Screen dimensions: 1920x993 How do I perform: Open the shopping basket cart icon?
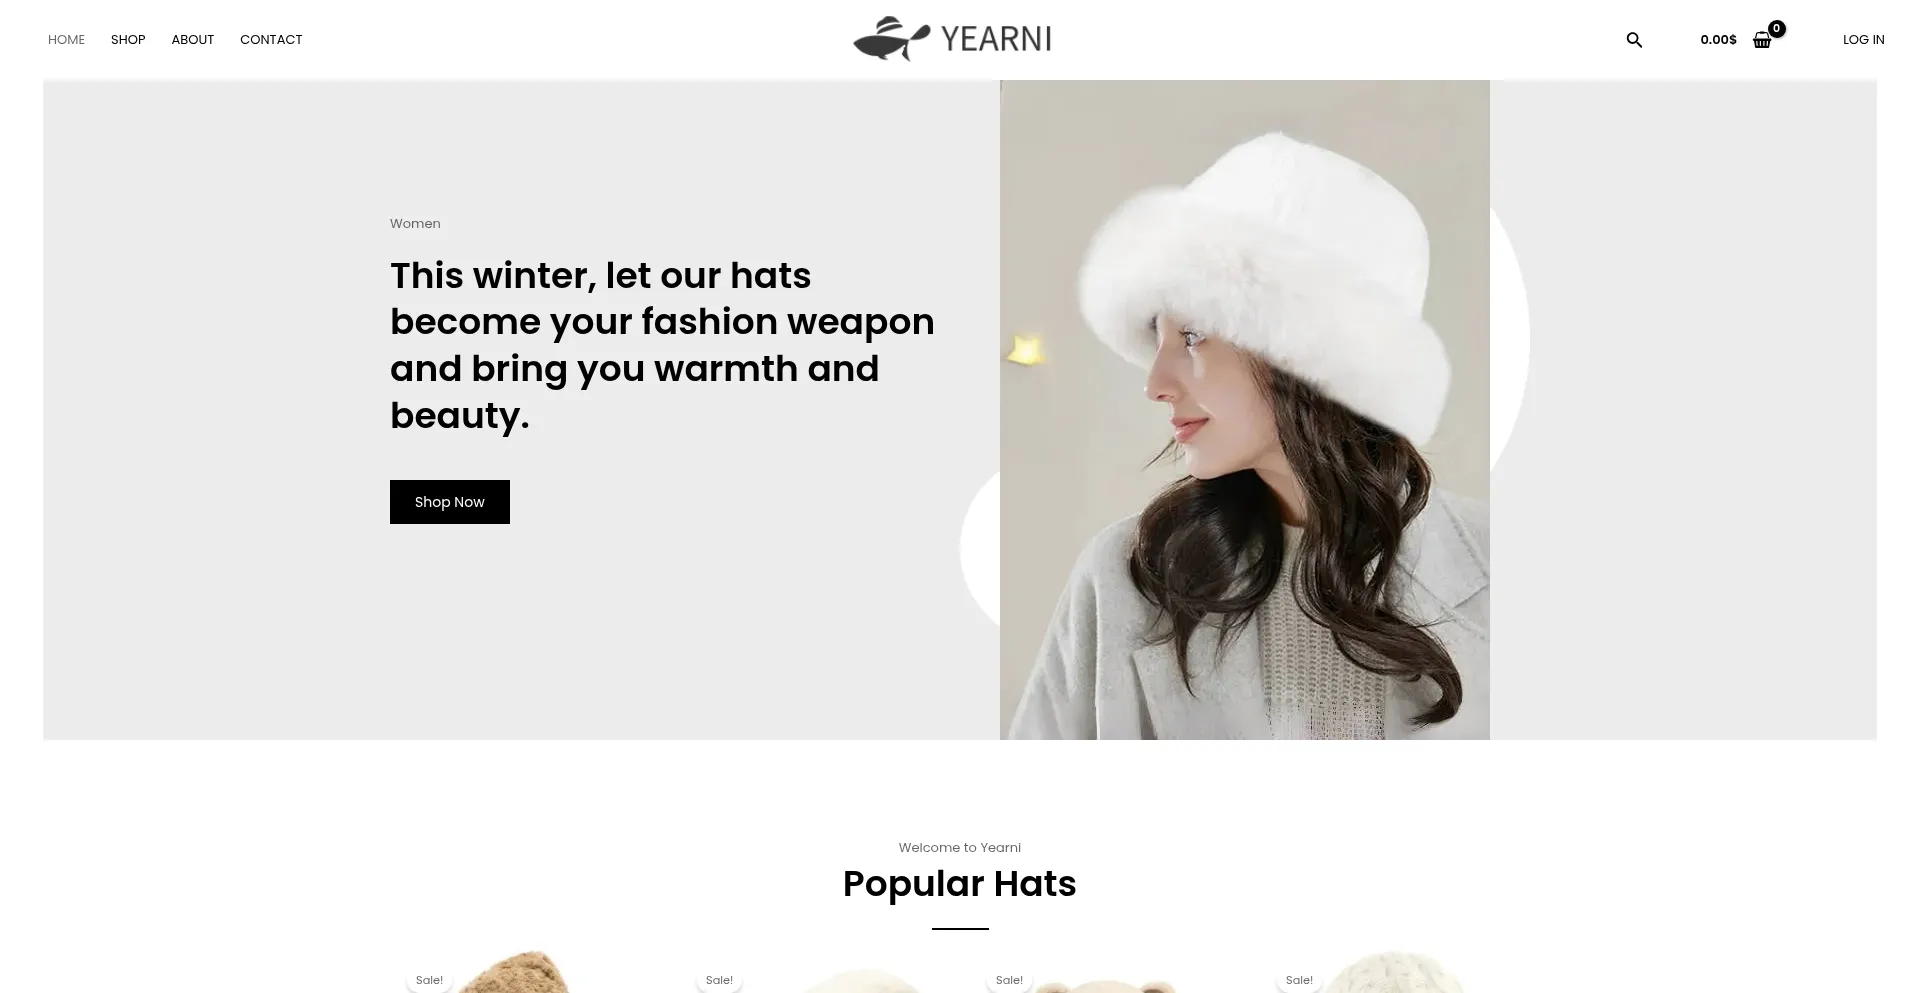(1762, 40)
